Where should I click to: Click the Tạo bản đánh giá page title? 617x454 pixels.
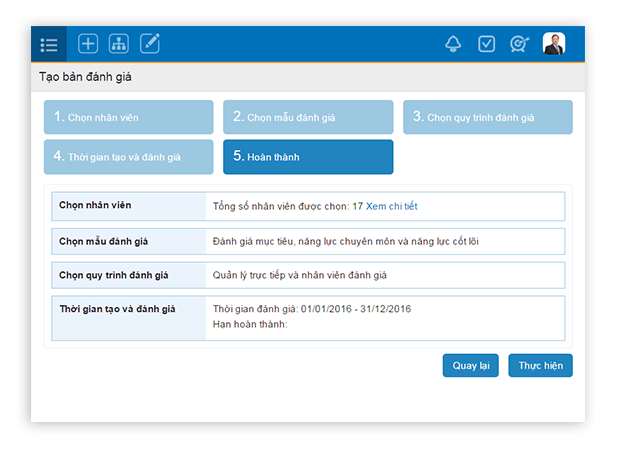tap(85, 77)
